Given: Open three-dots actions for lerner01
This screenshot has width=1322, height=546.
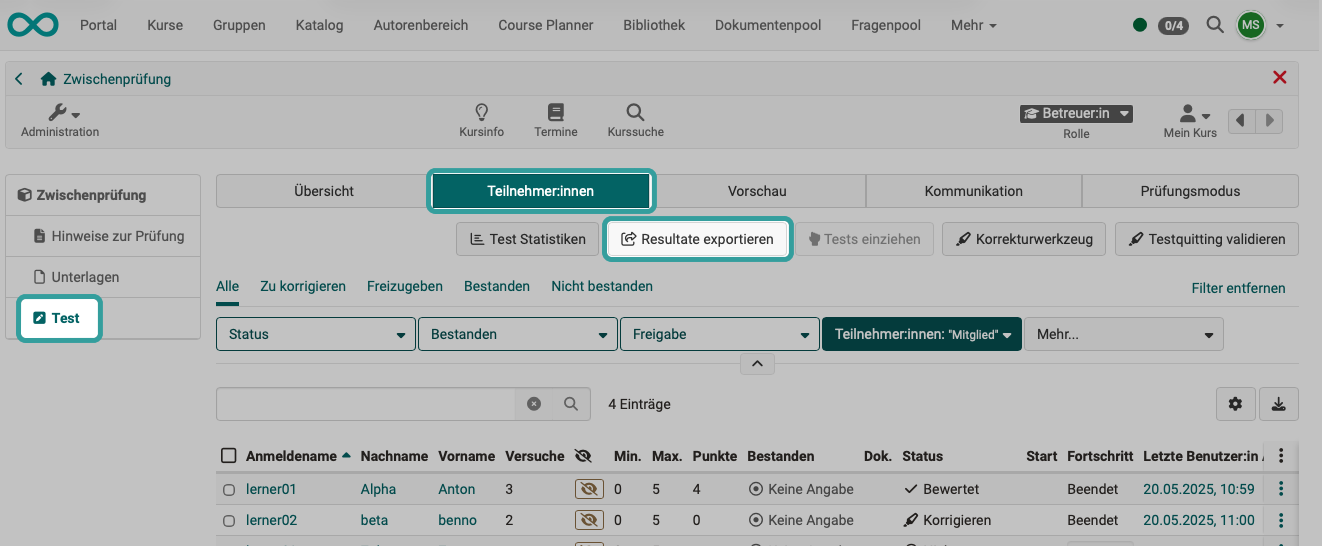Looking at the screenshot, I should [1281, 489].
